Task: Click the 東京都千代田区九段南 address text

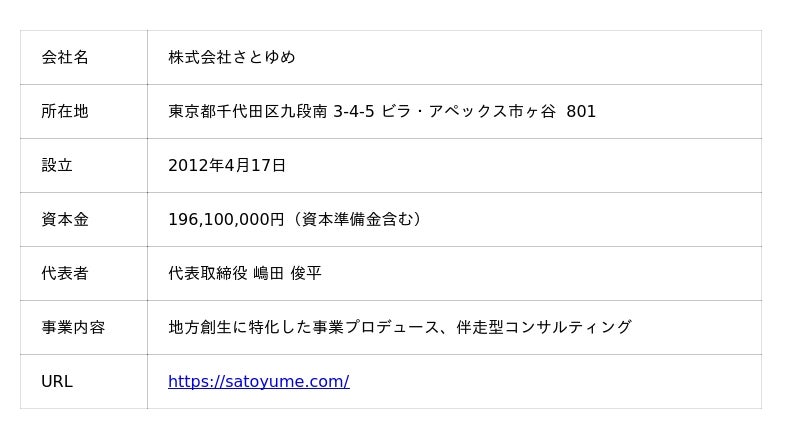Action: [247, 111]
